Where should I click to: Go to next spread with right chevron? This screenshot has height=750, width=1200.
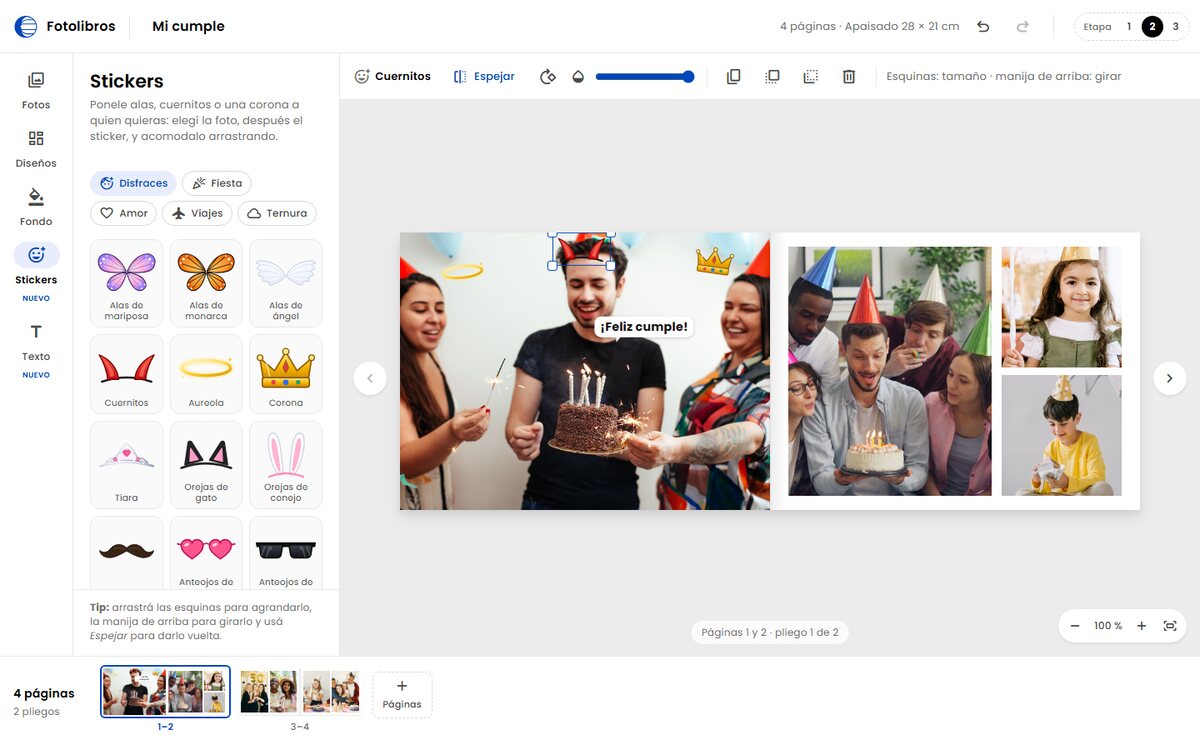(1170, 378)
